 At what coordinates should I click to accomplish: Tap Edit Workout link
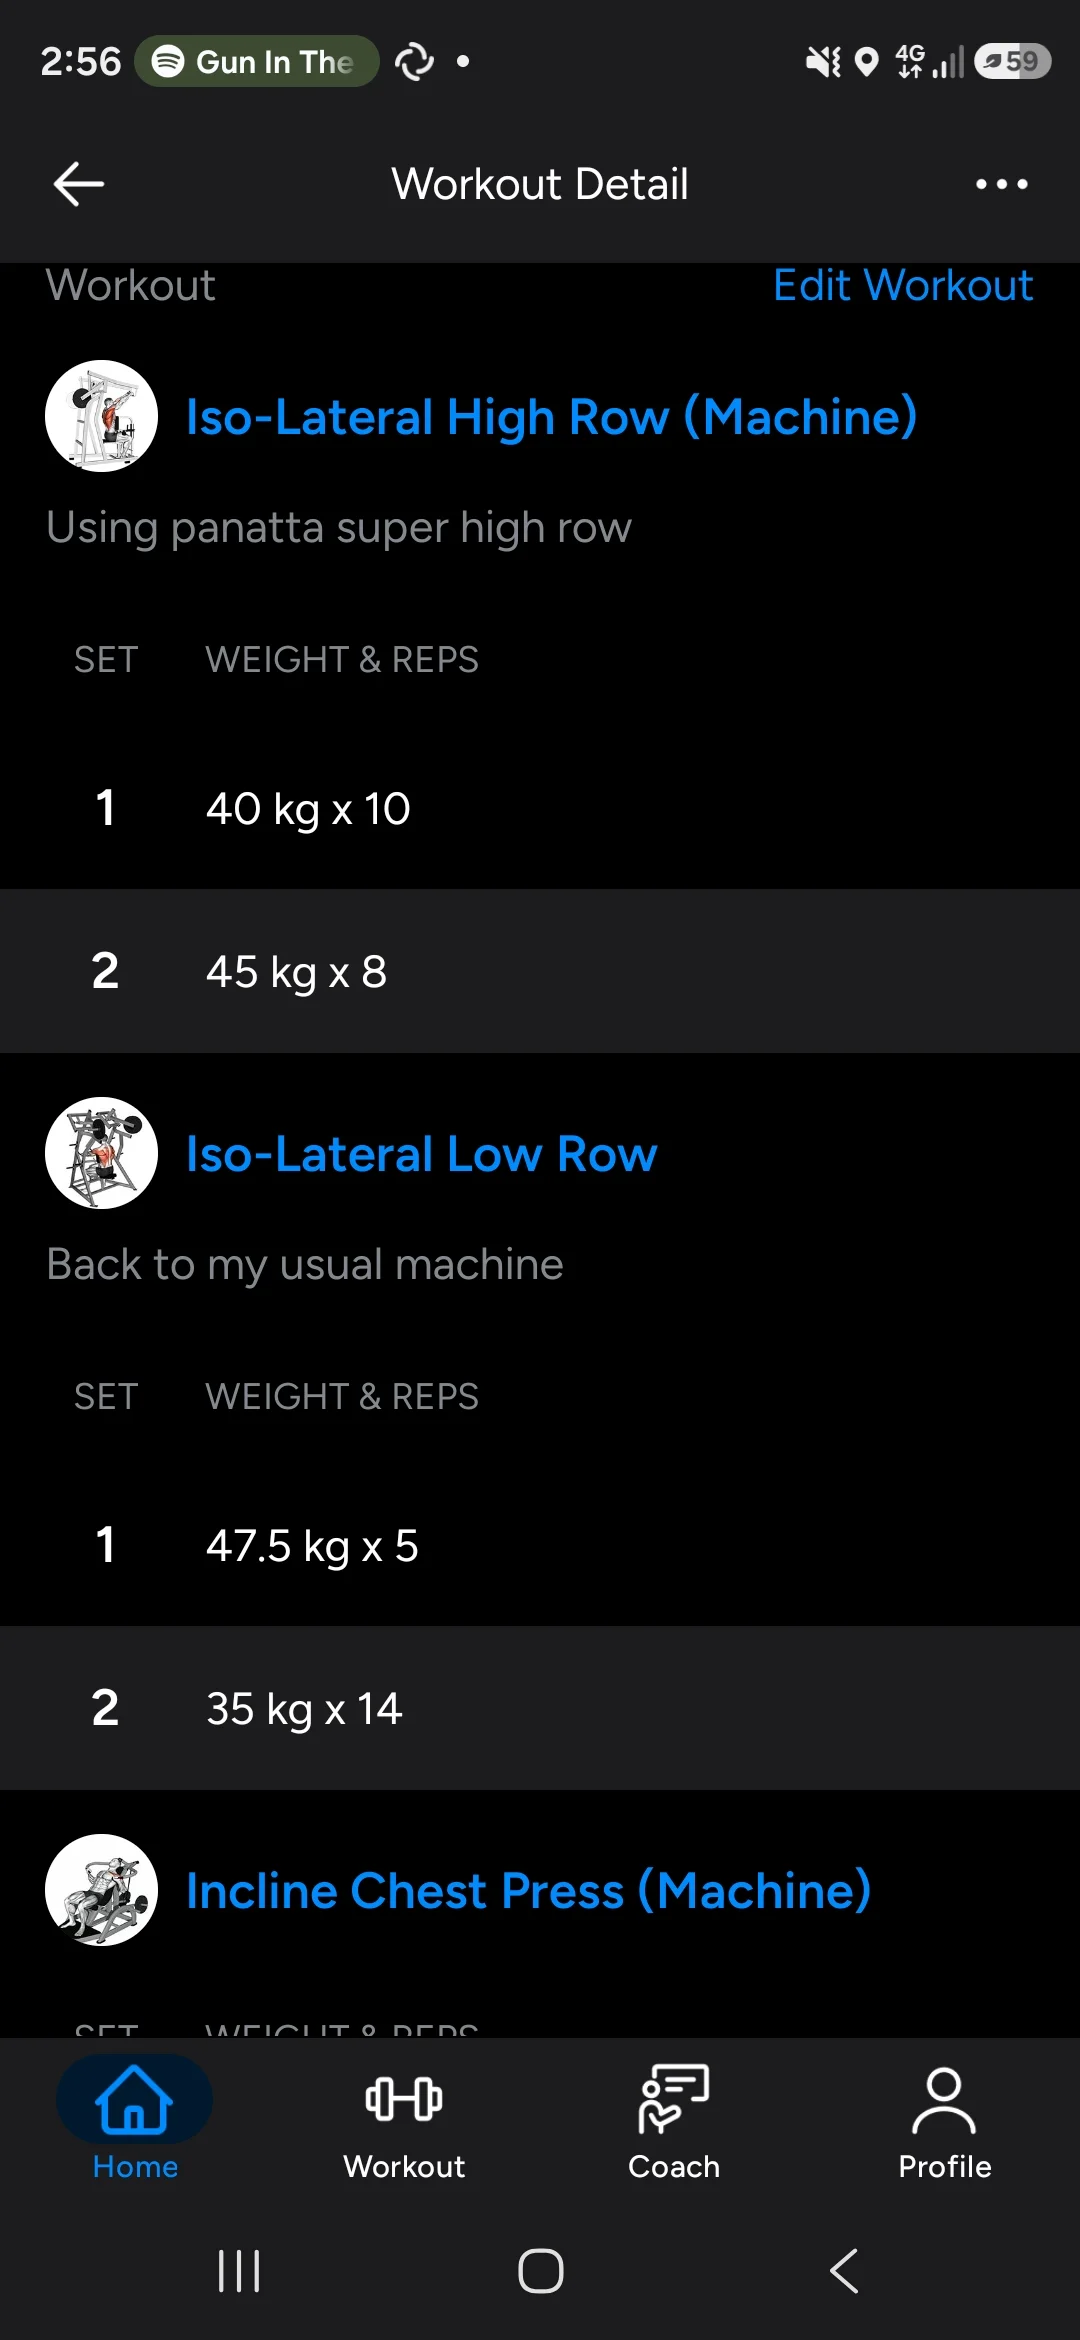[x=903, y=286]
